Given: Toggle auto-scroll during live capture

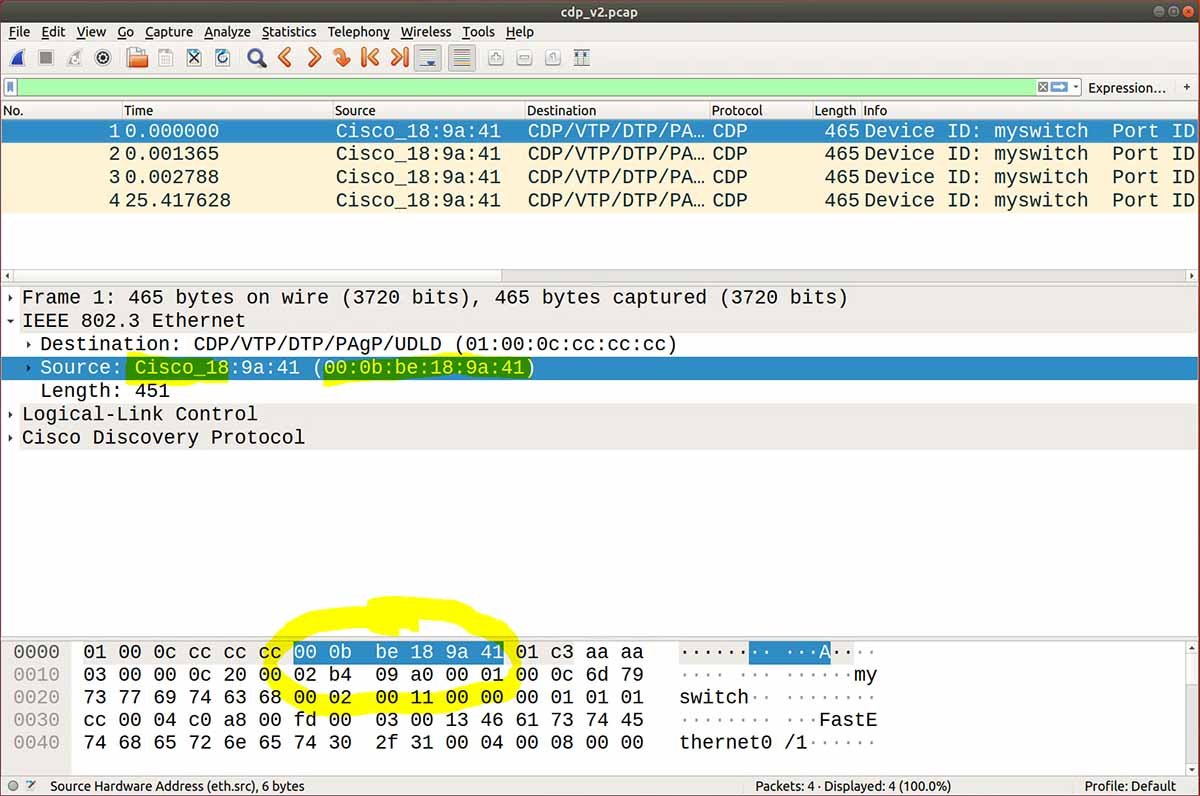Looking at the screenshot, I should tap(427, 57).
